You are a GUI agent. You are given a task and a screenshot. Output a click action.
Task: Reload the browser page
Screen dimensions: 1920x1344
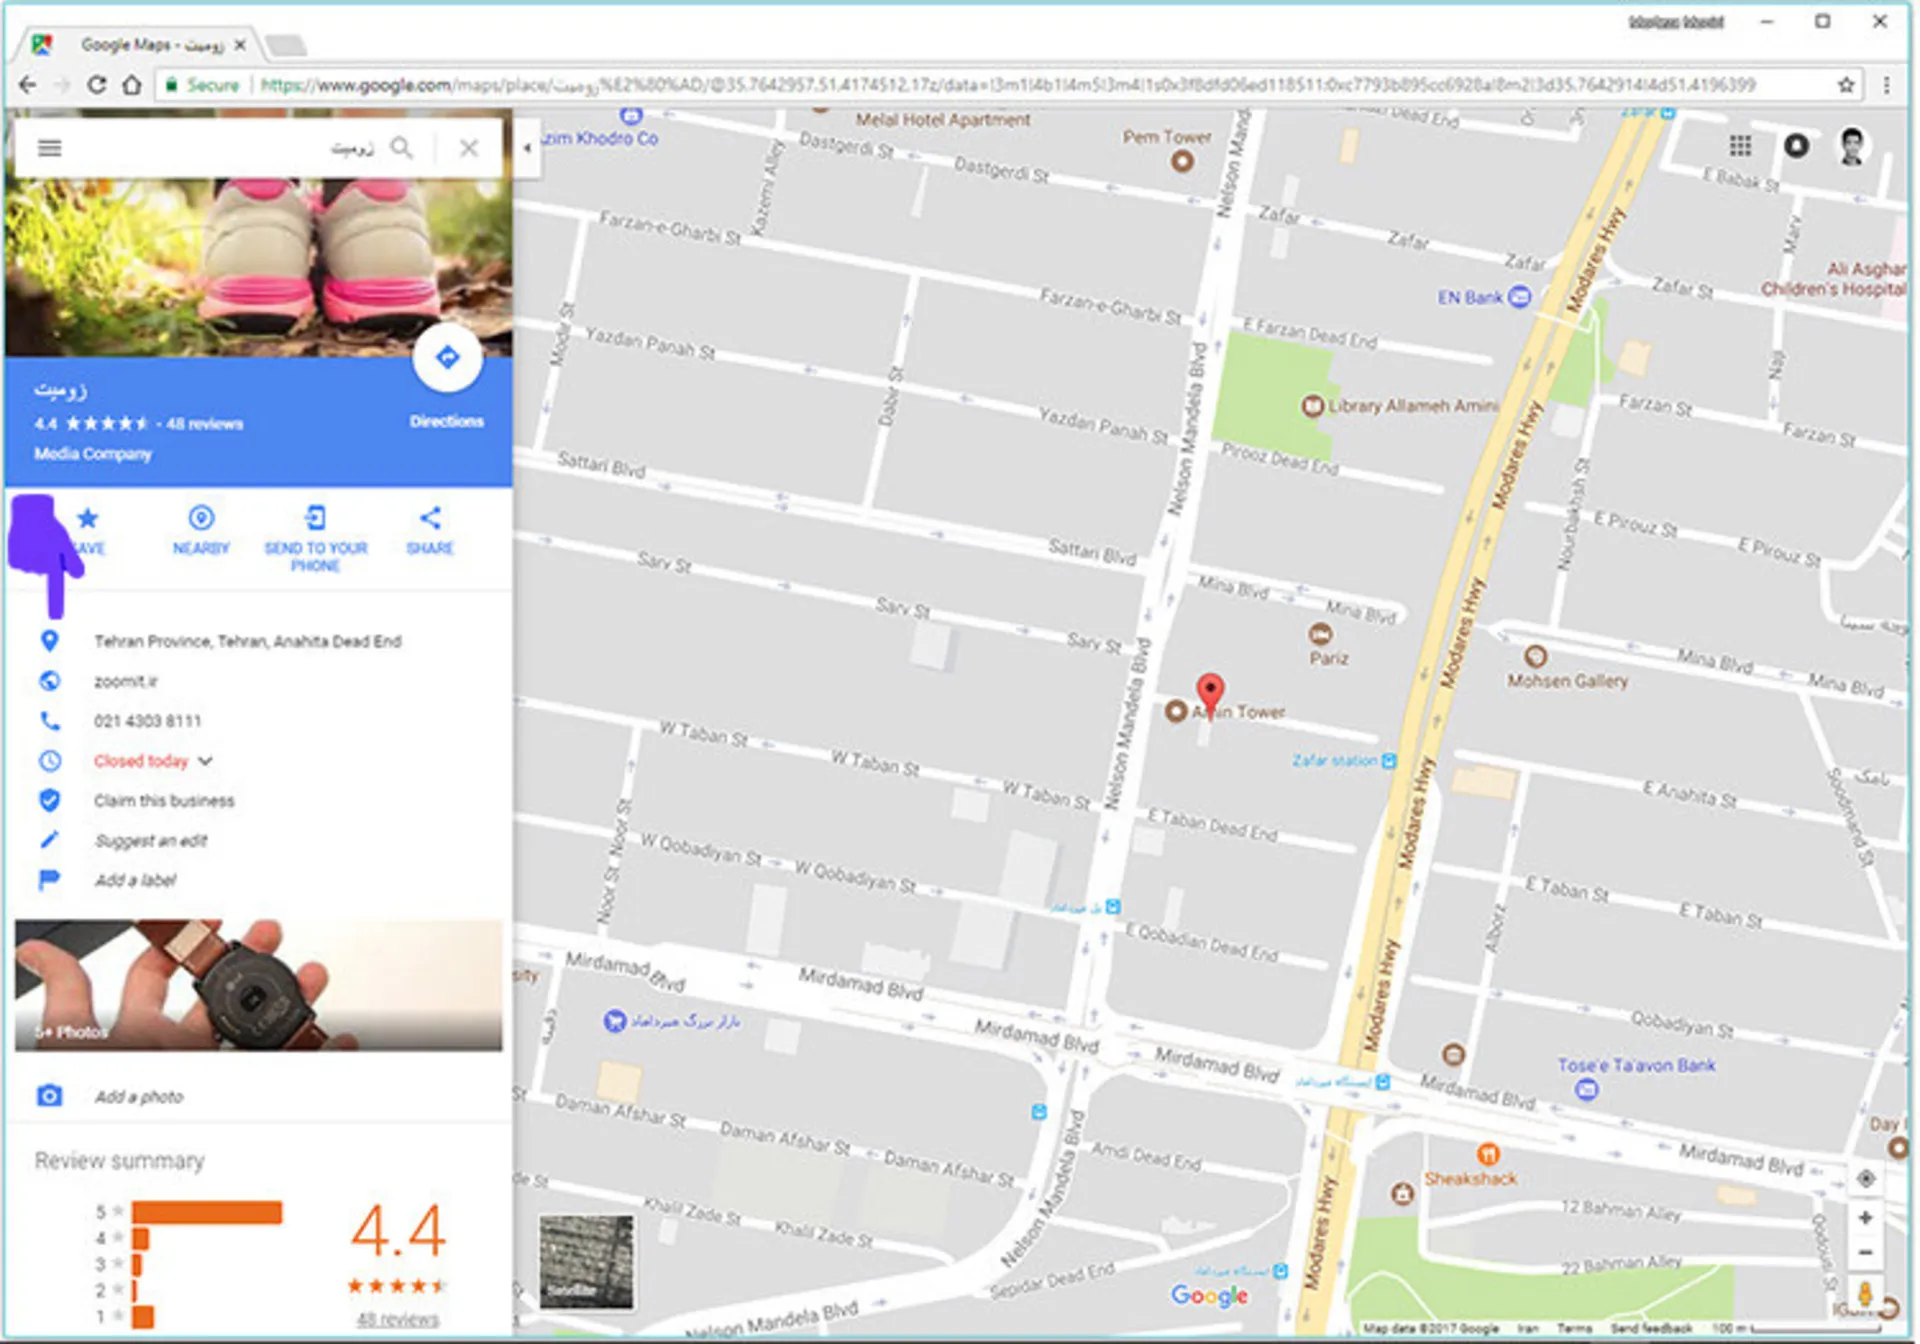click(96, 85)
